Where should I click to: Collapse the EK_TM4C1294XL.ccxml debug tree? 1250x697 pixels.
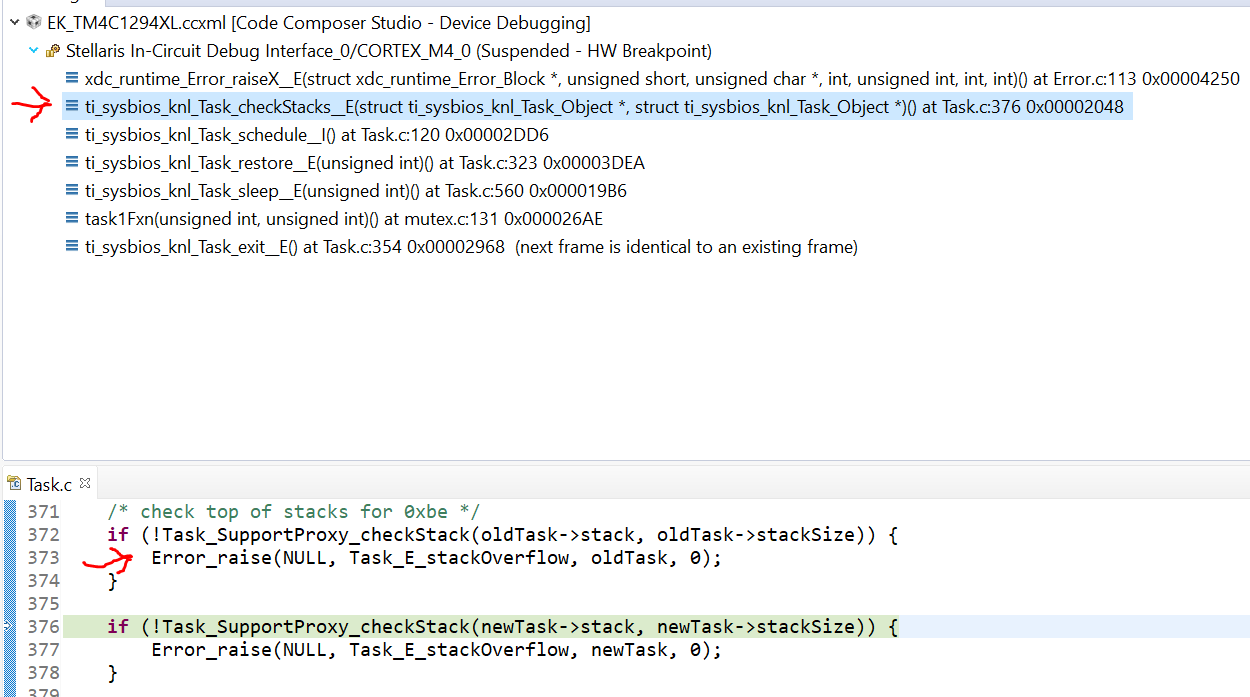(14, 22)
